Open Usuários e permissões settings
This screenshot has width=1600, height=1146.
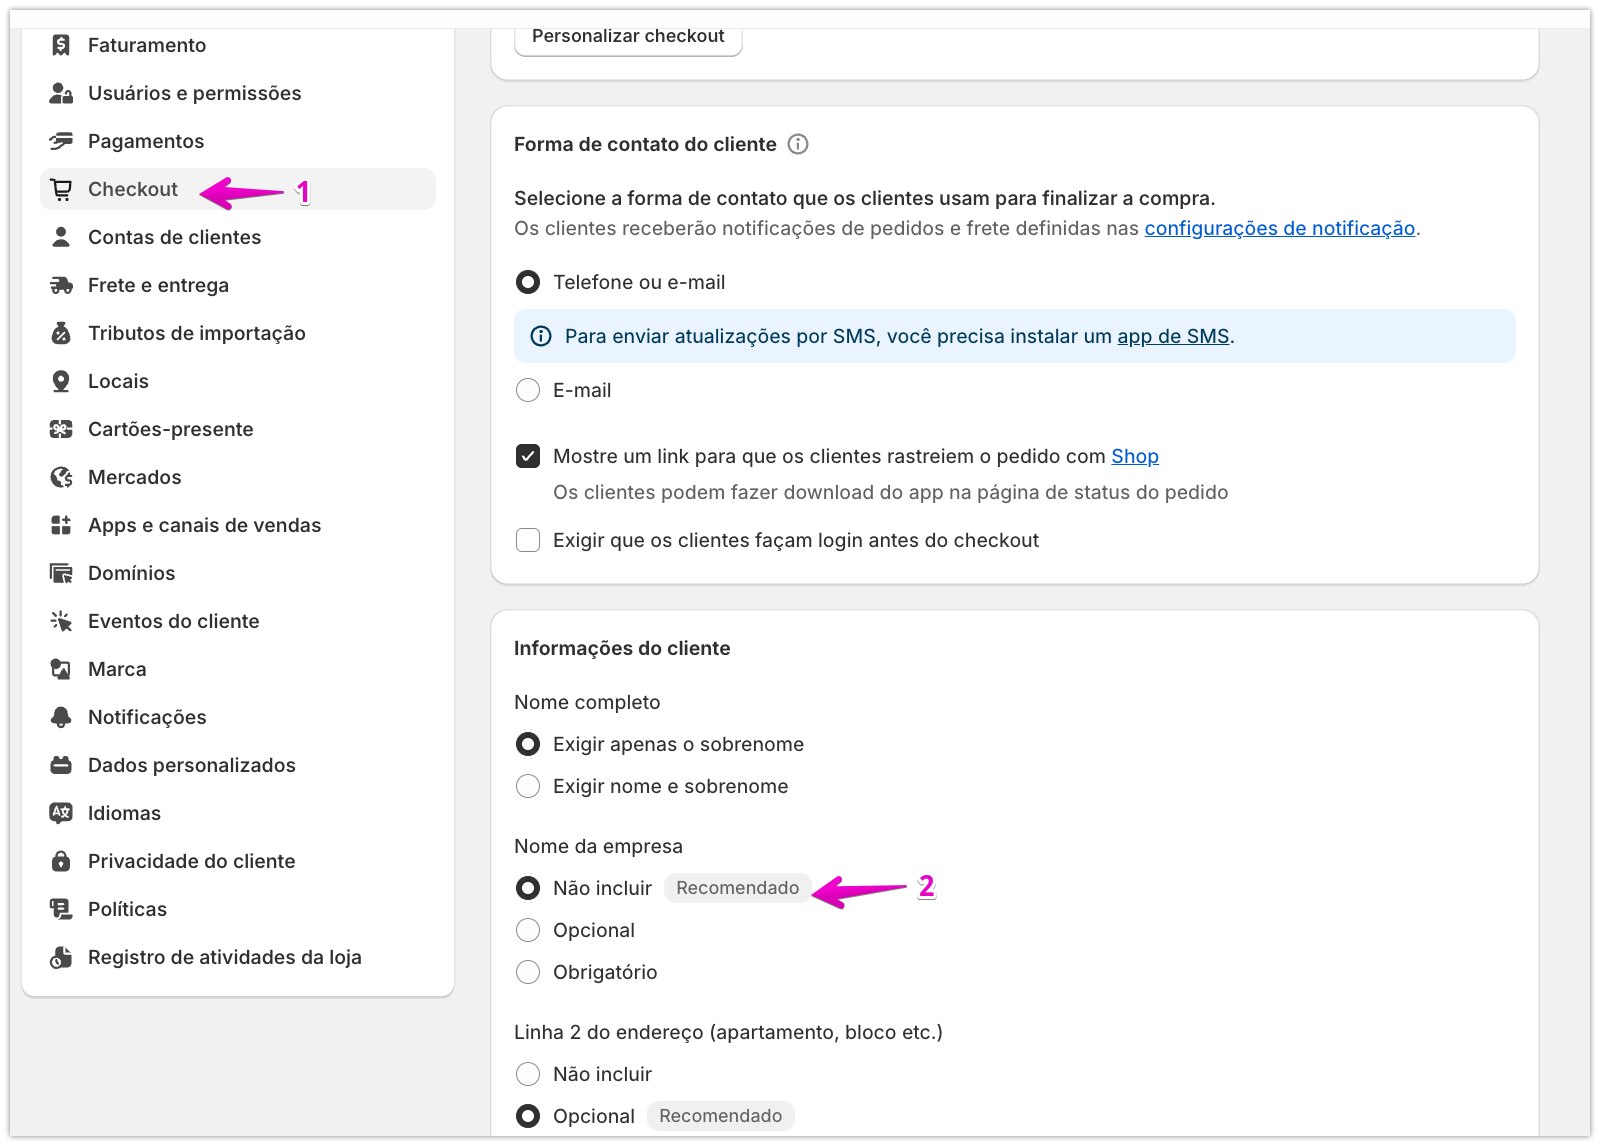click(194, 93)
